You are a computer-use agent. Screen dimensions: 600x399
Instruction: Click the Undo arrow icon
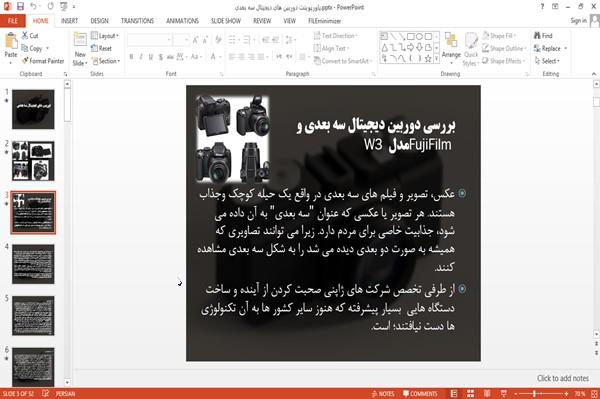coord(33,6)
